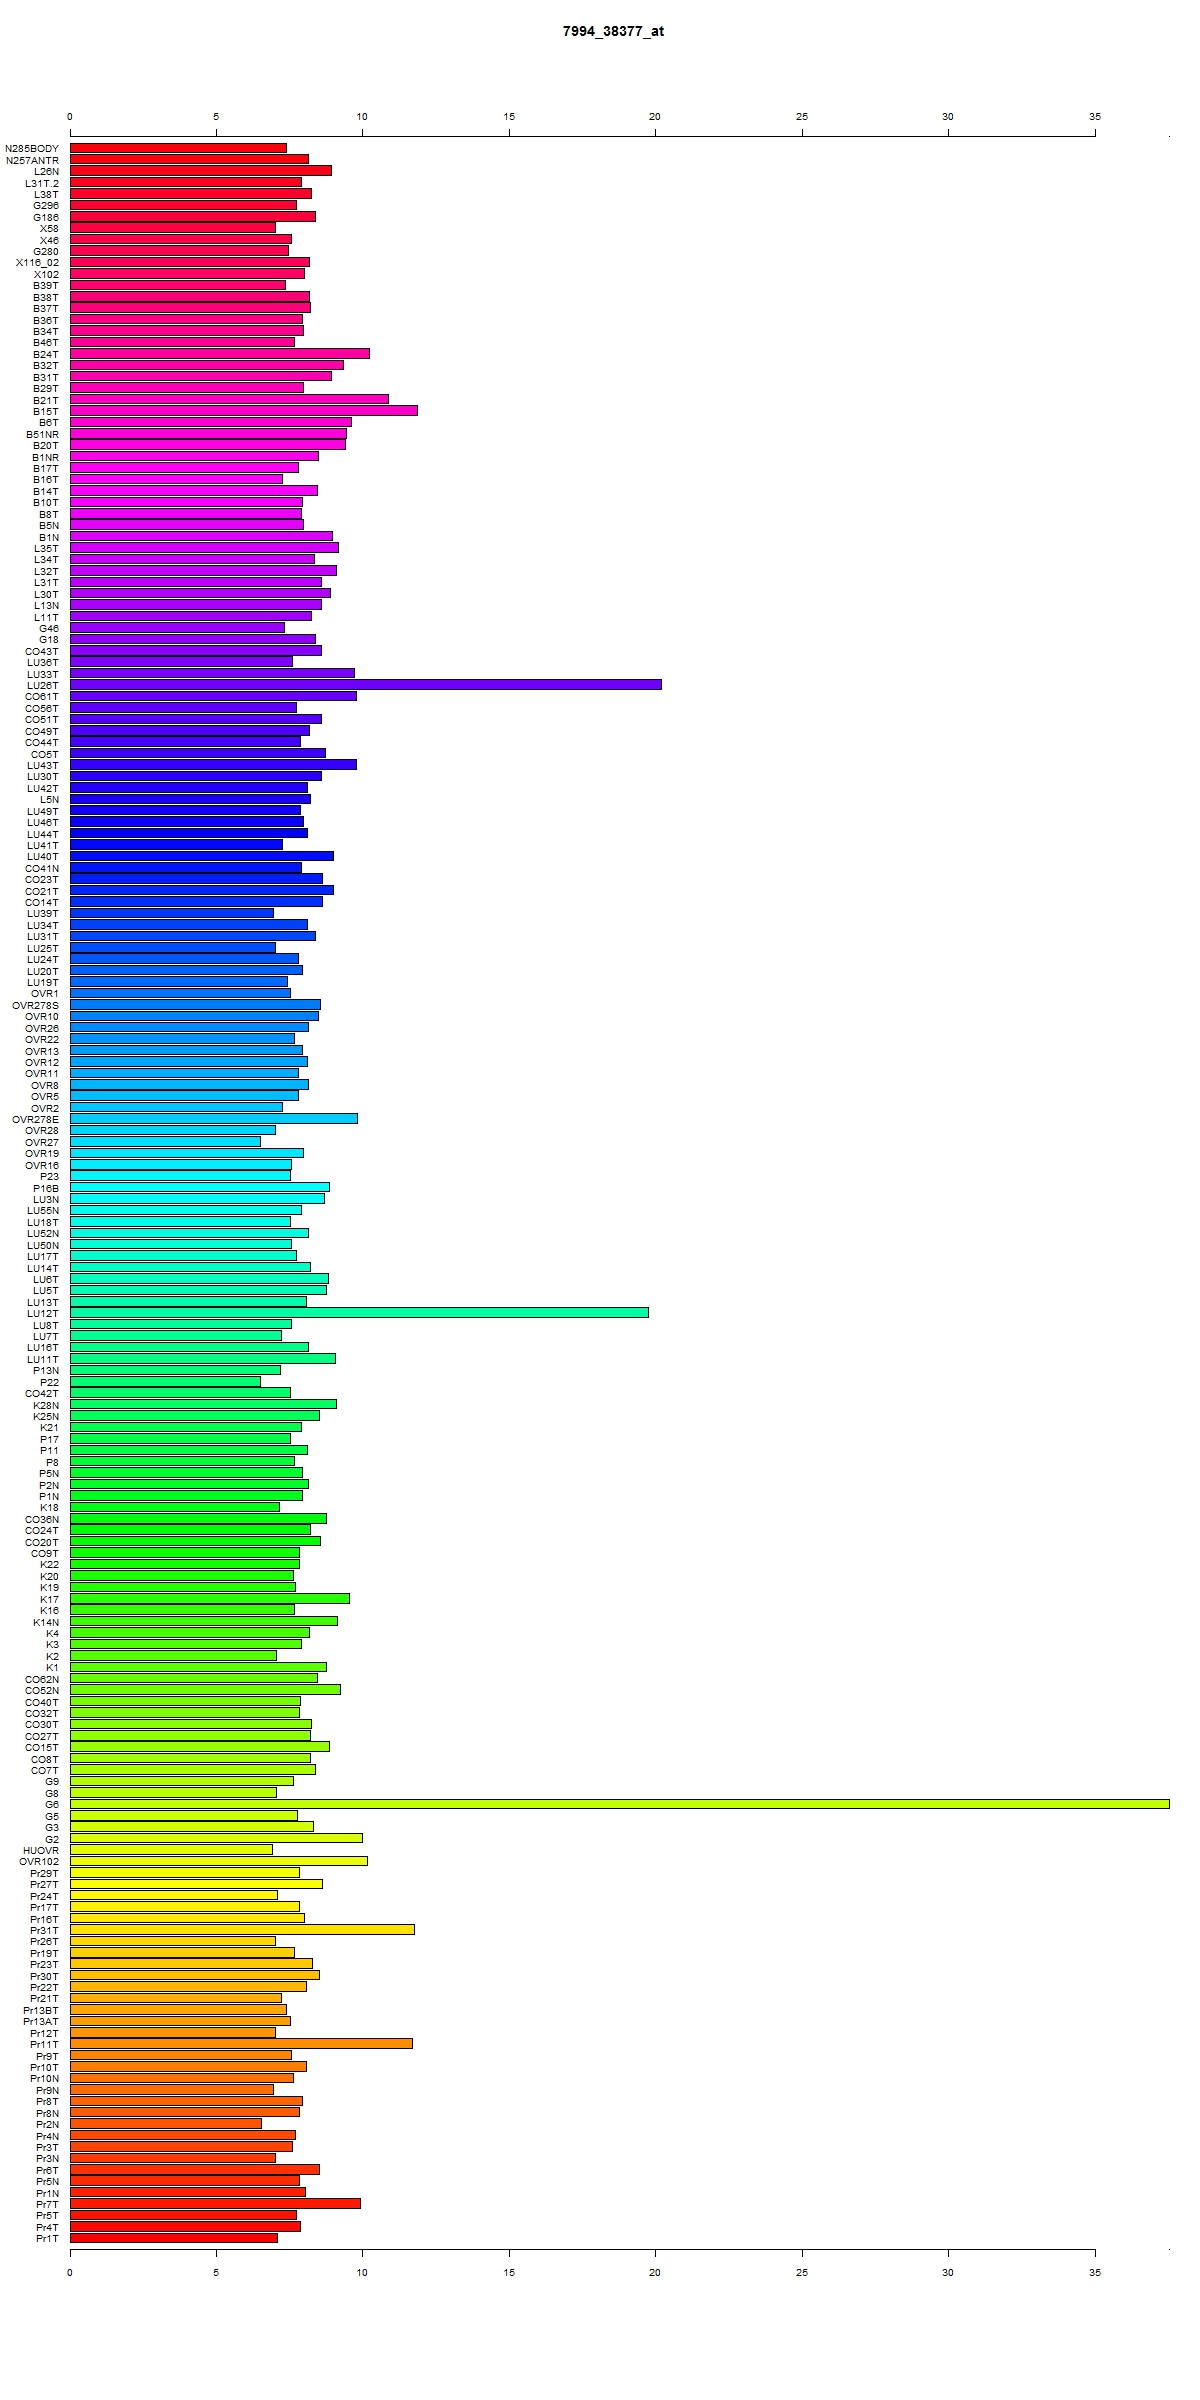Click the HUOVR sample label
Screen dimensions: 1200x2400
point(41,1849)
